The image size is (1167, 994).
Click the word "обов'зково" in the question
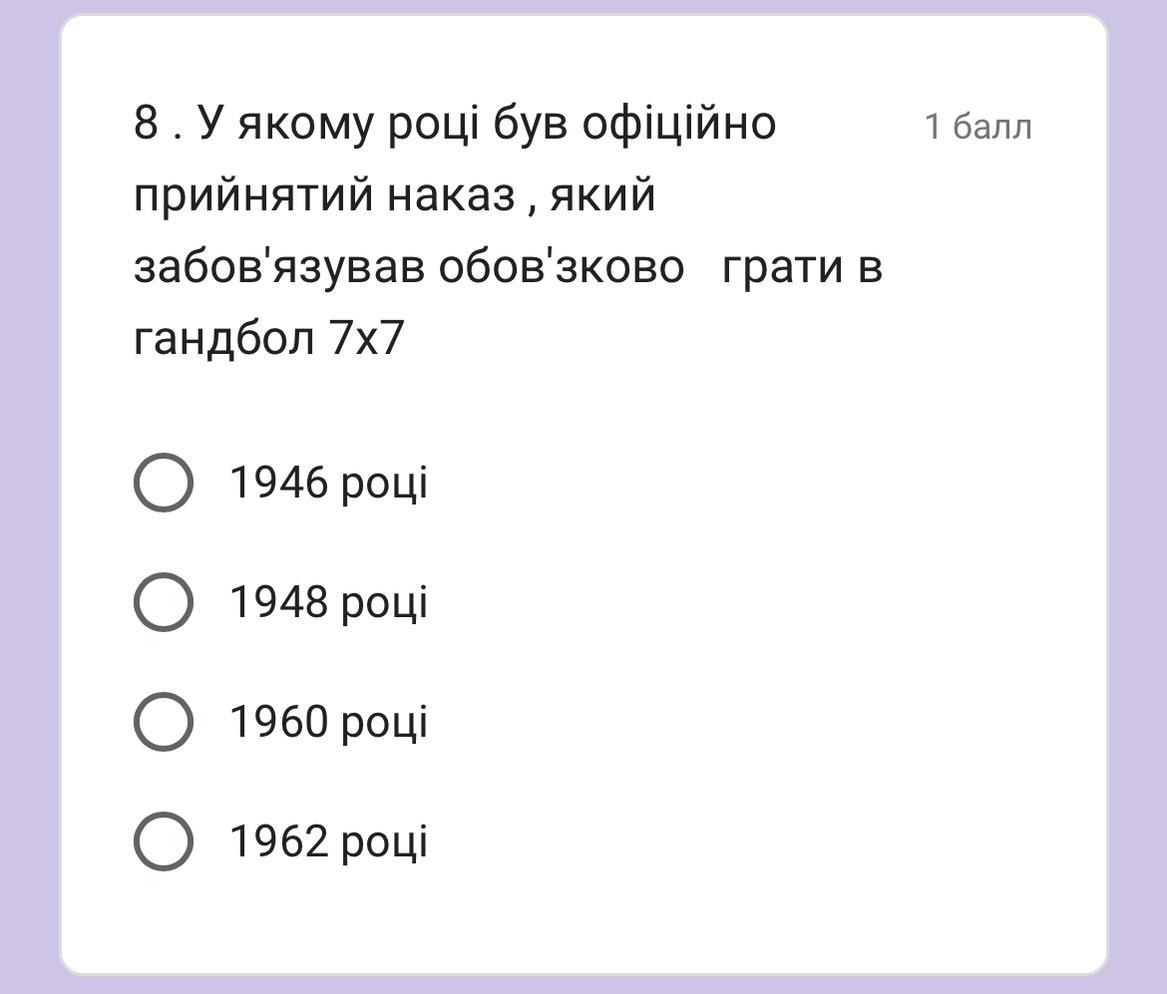pos(562,266)
